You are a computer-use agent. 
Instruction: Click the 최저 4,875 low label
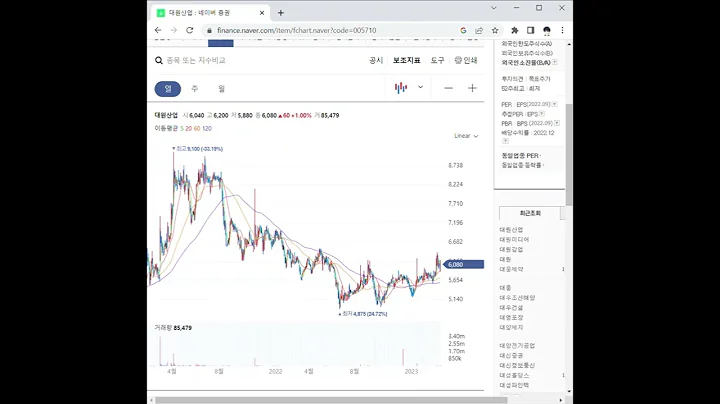pos(363,314)
